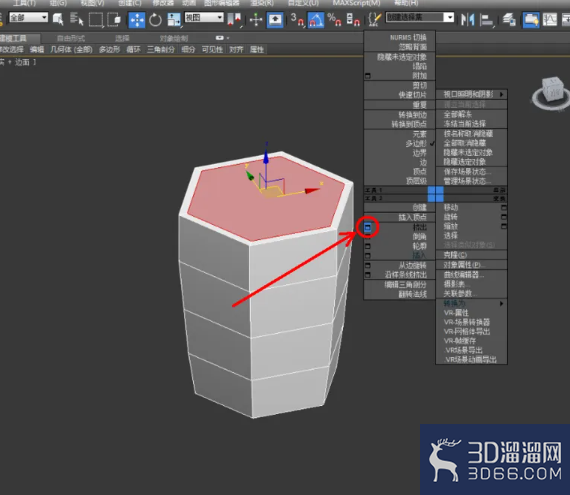The image size is (570, 495).
Task: Open the Layer Manager icon
Action: tap(509, 20)
